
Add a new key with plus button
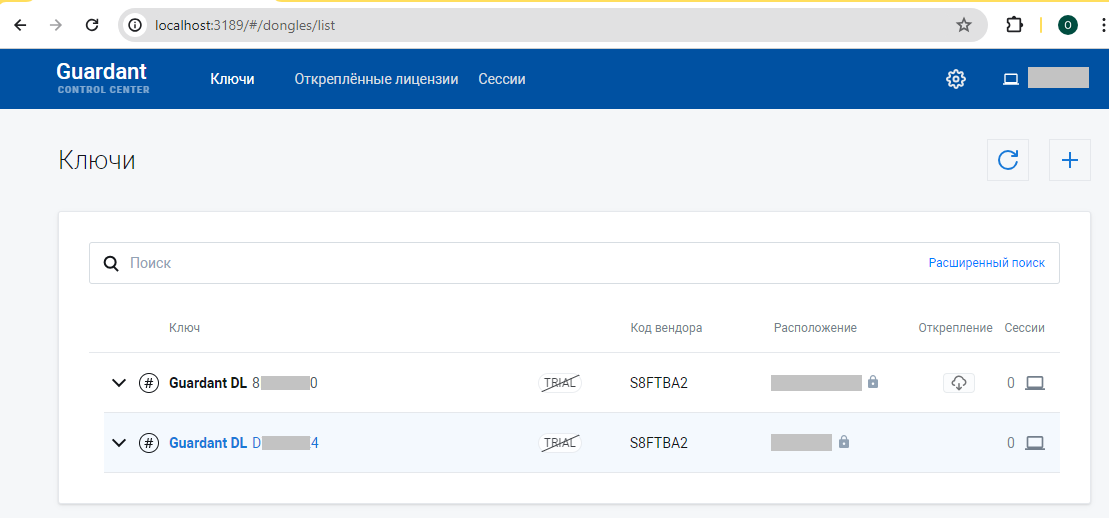(1070, 161)
